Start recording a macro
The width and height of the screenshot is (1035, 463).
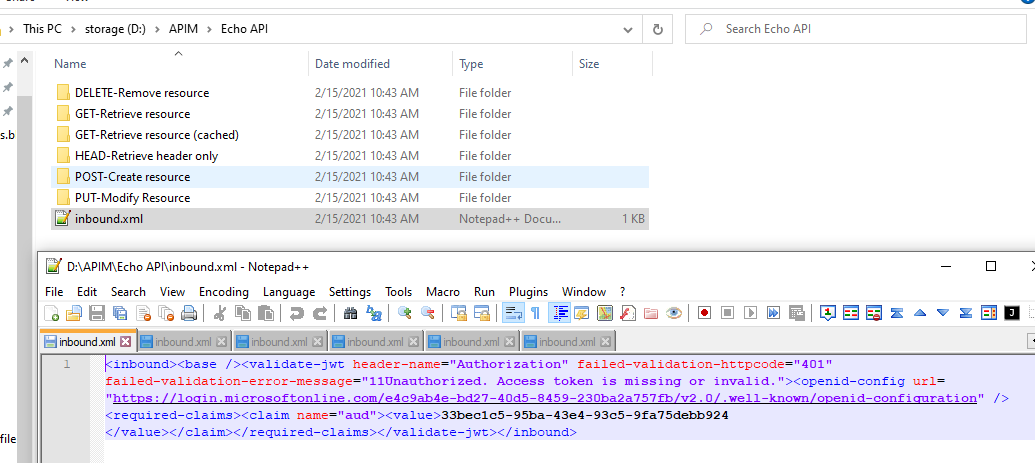pyautogui.click(x=704, y=313)
